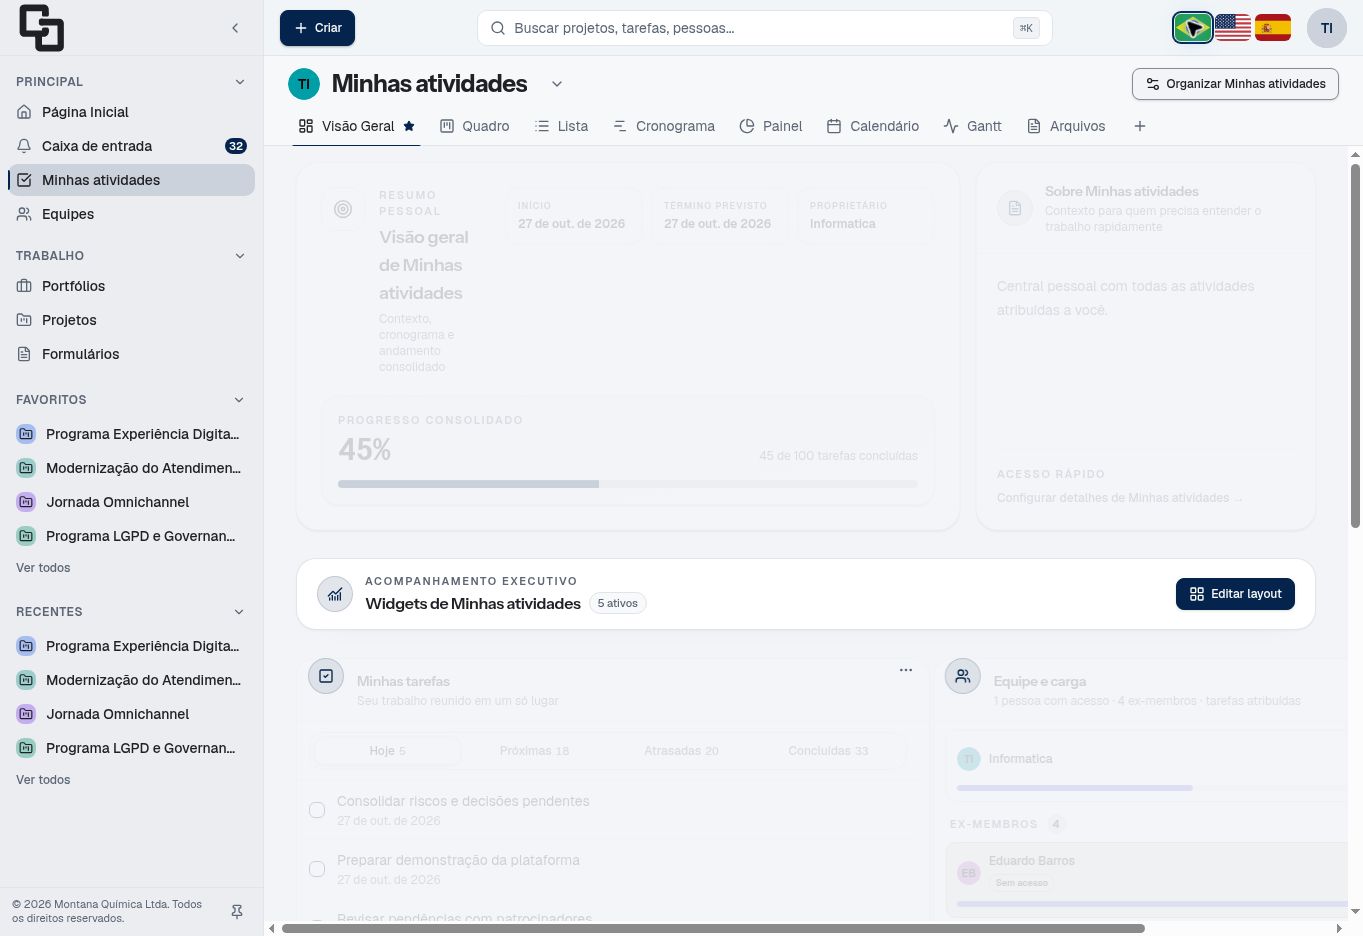Go to Caixa de entrada
Viewport: 1363px width, 936px height.
(131, 146)
